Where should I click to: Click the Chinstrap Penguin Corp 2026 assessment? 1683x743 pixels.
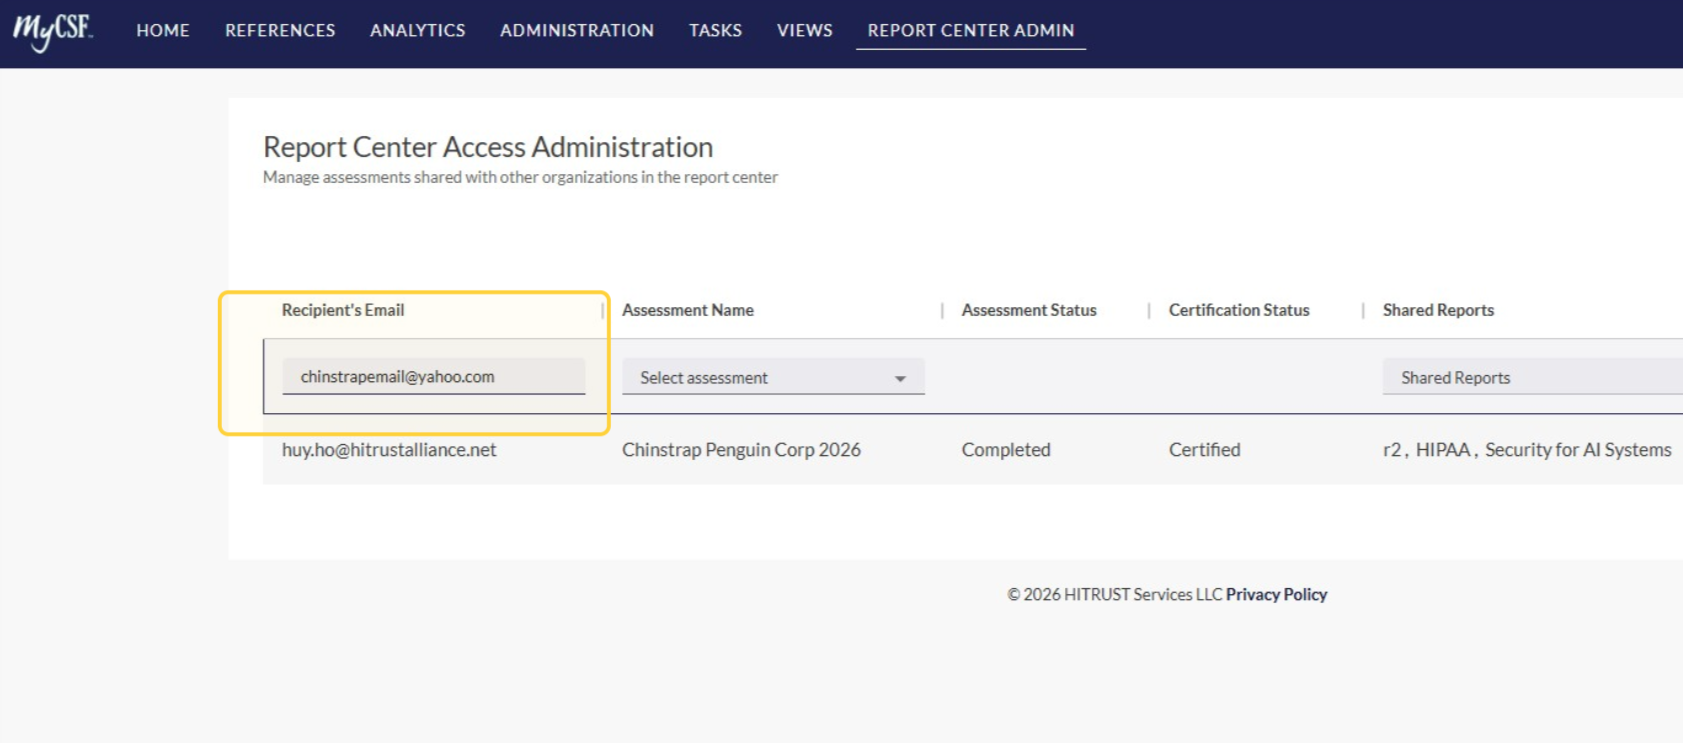pyautogui.click(x=741, y=450)
